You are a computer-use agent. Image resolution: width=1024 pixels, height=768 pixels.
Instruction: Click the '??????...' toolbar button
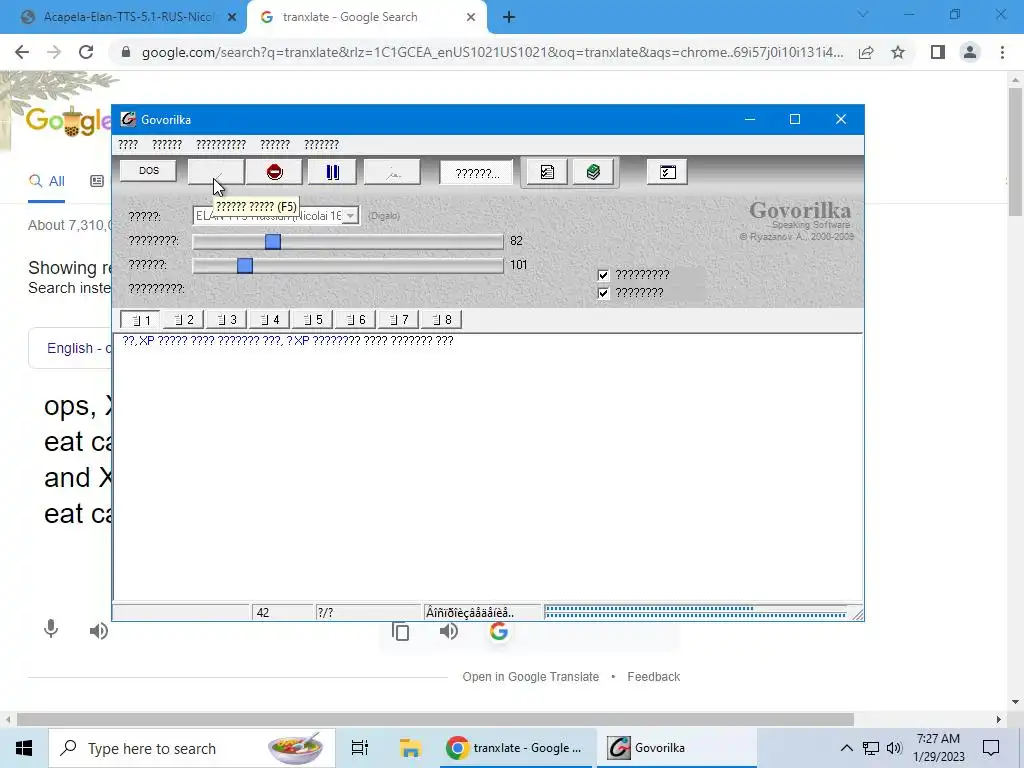coord(477,173)
